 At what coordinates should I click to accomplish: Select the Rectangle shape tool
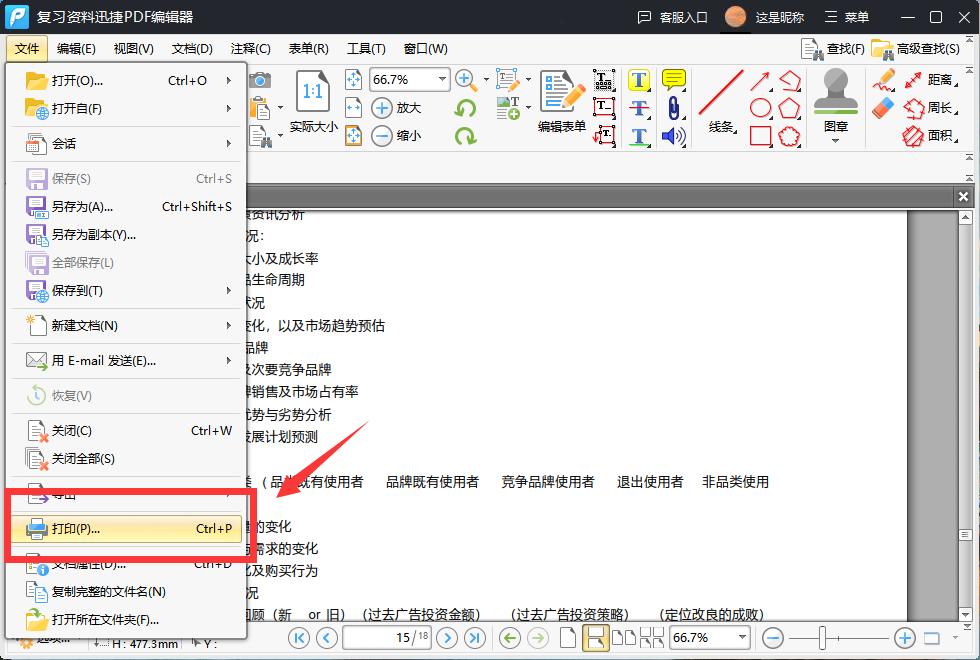[x=760, y=135]
